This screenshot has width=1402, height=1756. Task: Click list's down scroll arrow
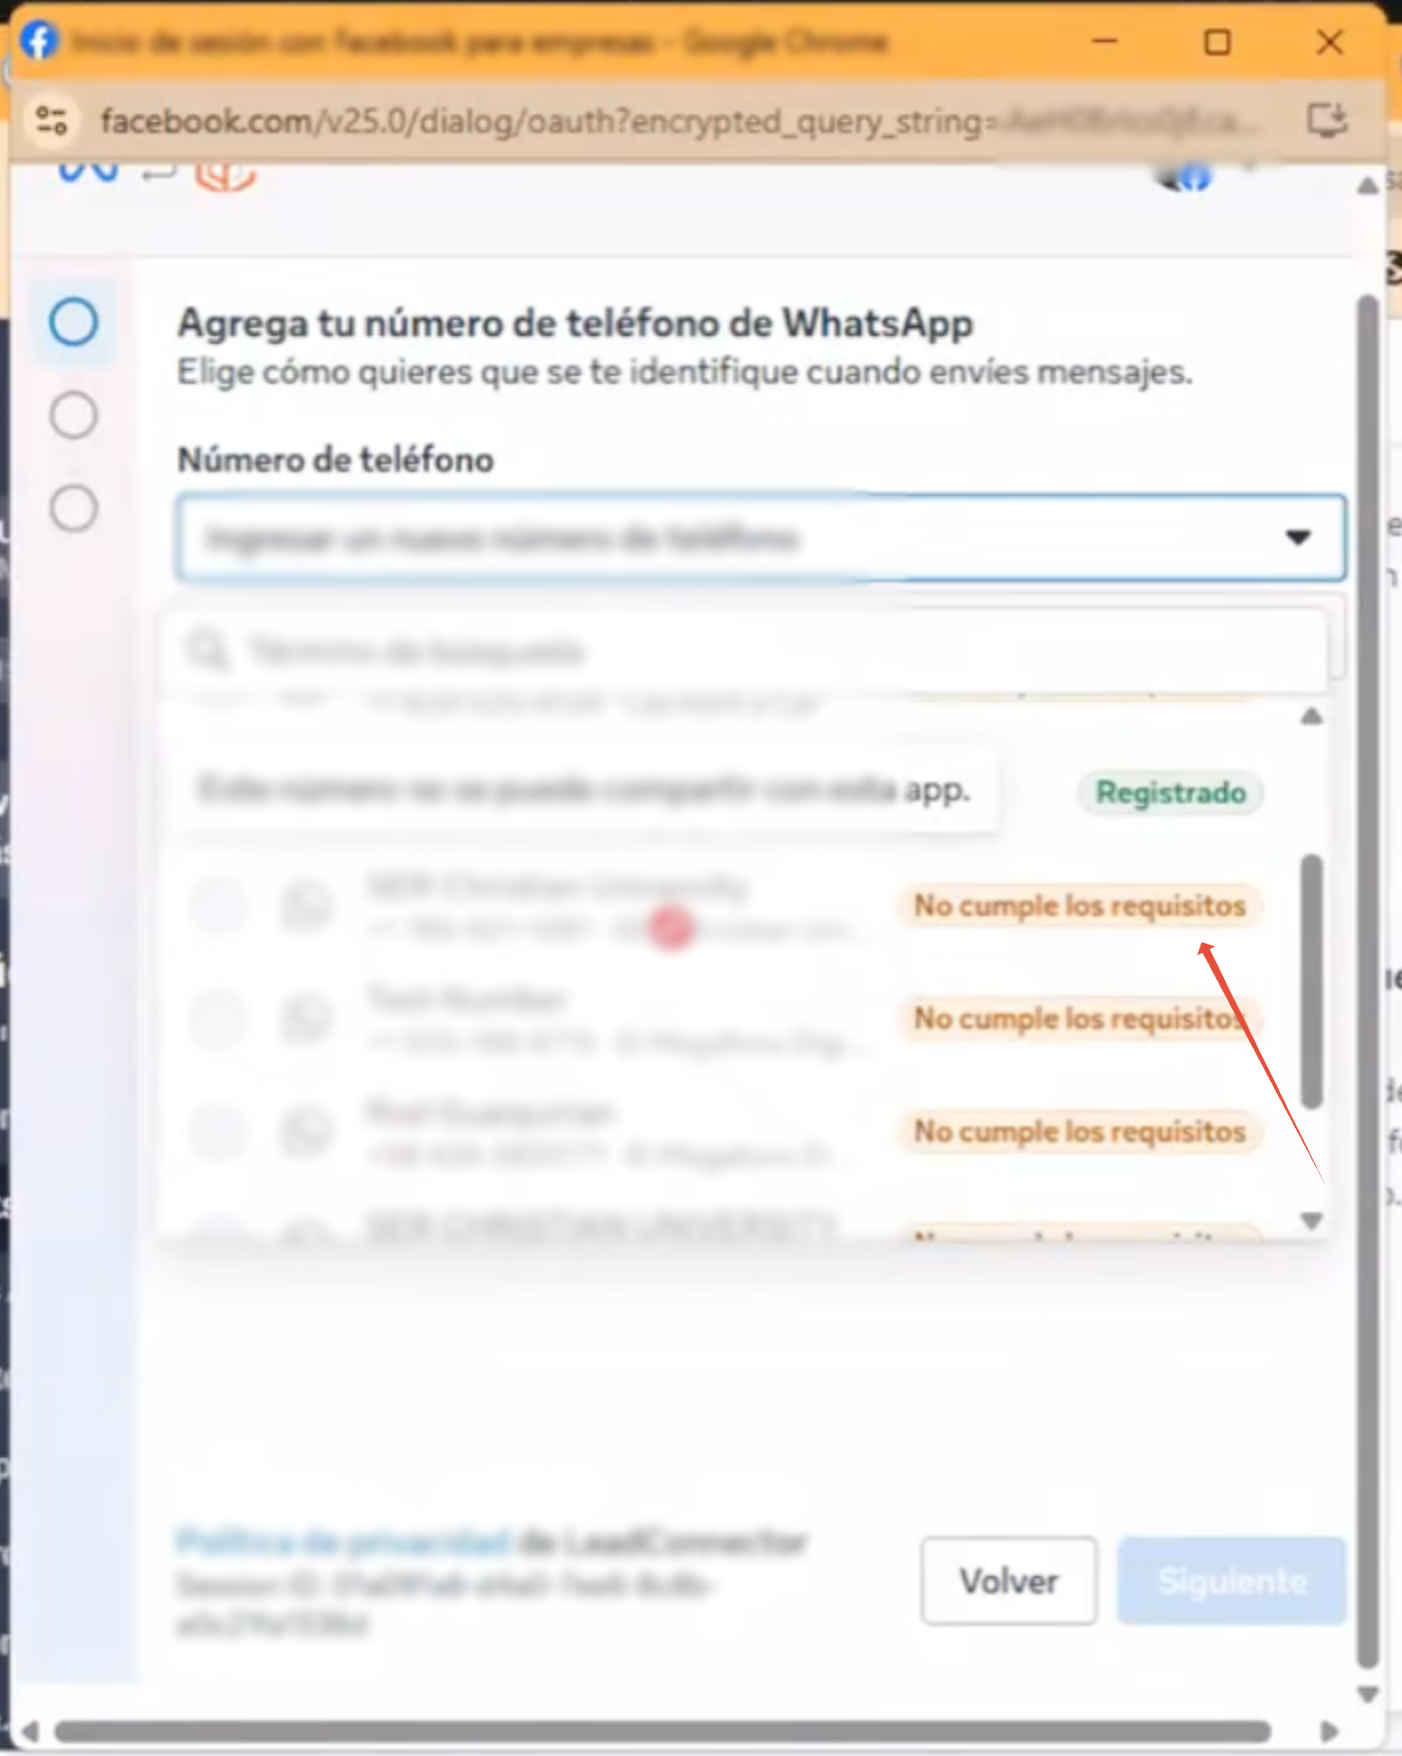pos(1312,1221)
